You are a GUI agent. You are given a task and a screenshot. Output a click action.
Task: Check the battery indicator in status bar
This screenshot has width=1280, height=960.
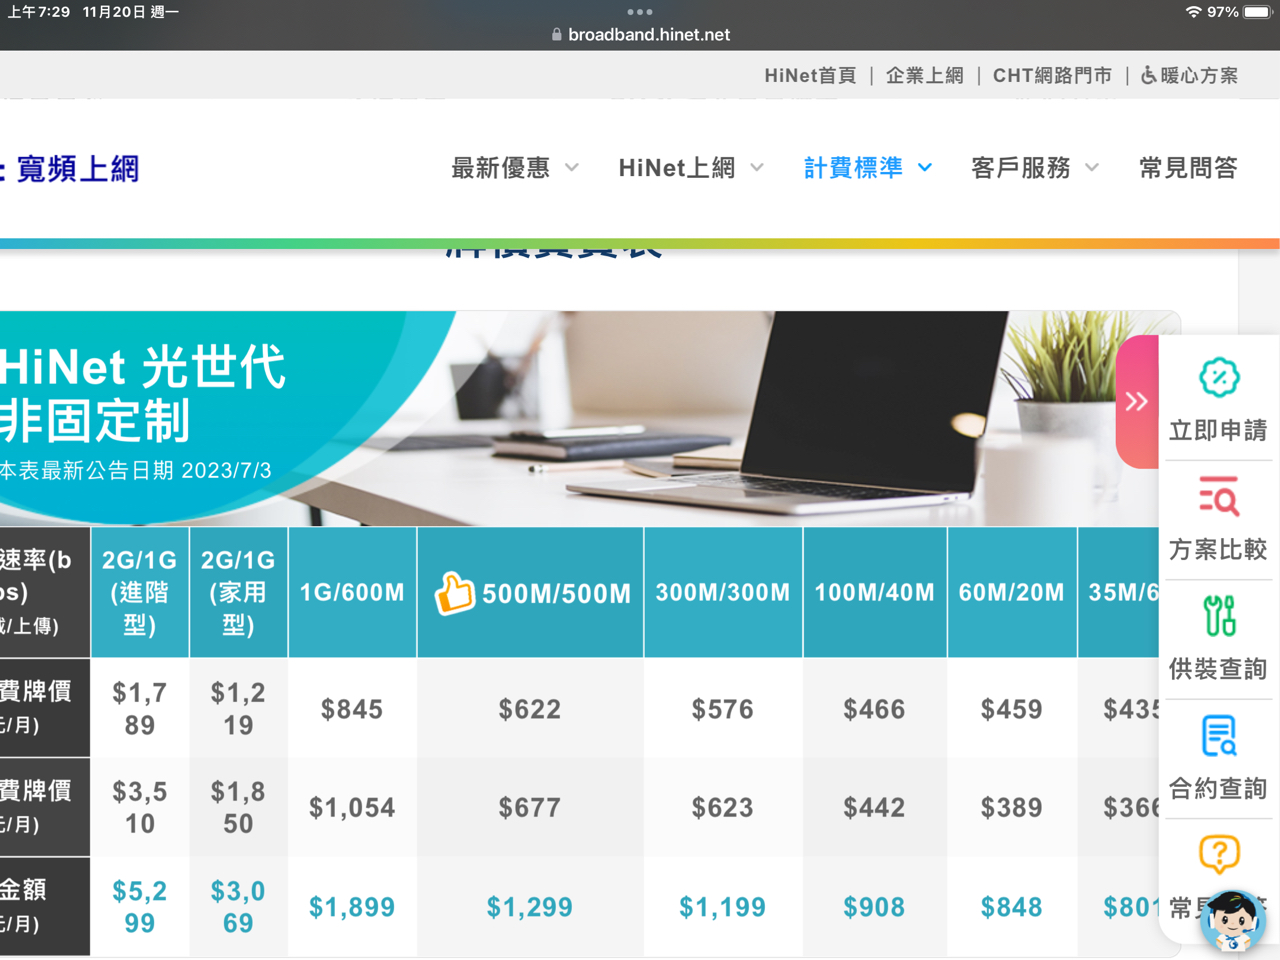[x=1257, y=12]
